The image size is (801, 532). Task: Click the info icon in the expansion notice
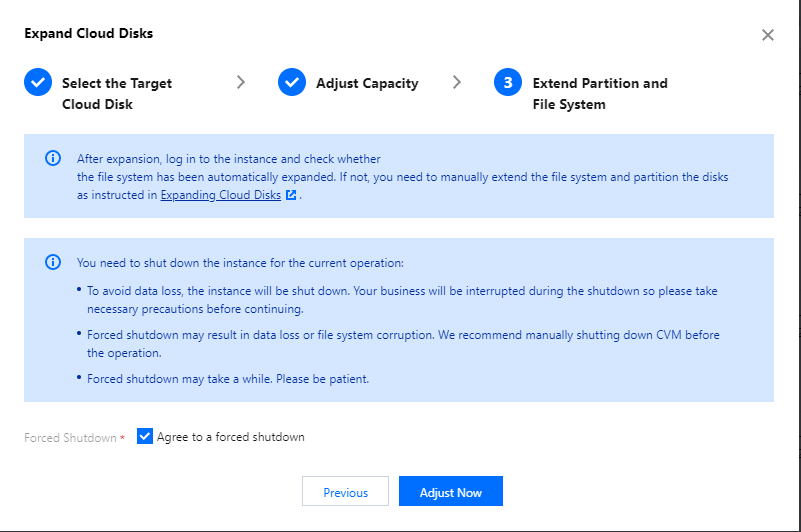coord(53,158)
